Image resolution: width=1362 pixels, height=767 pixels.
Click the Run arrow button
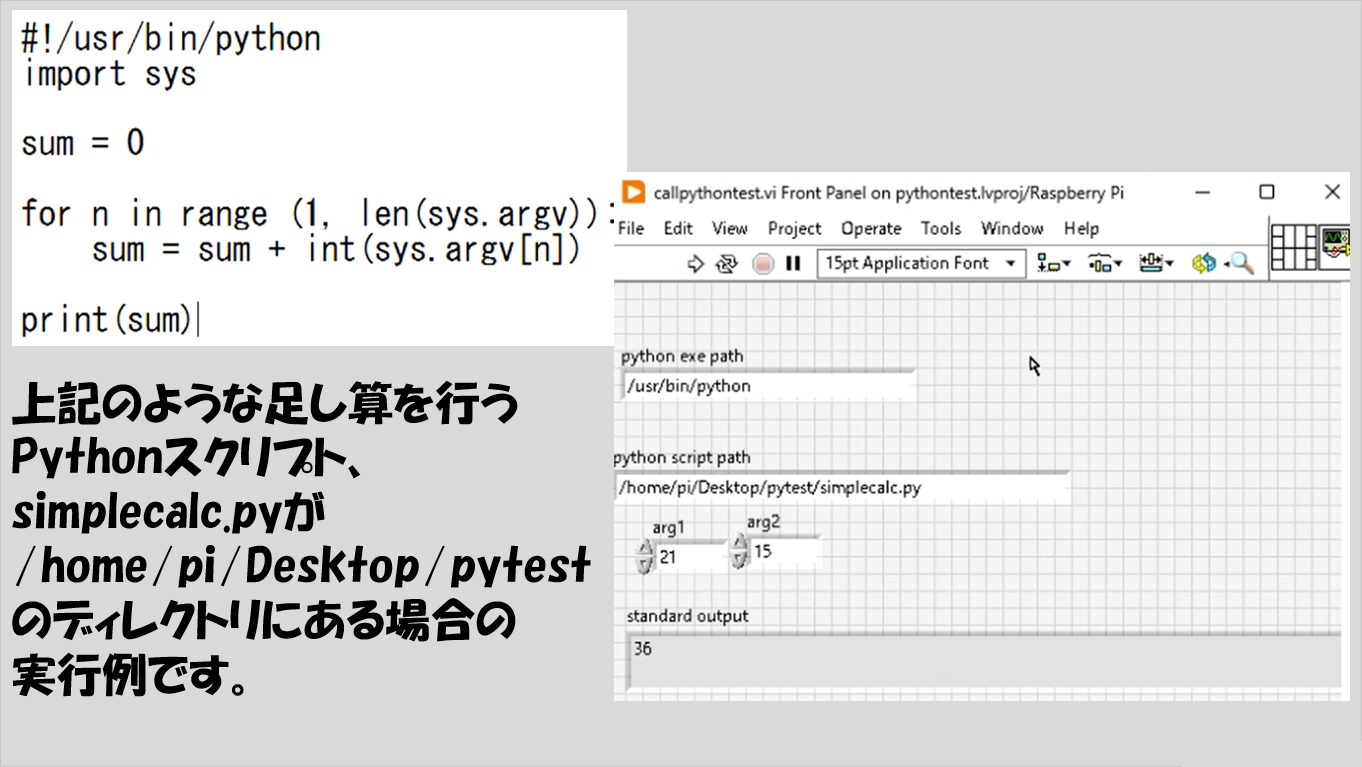click(x=696, y=264)
